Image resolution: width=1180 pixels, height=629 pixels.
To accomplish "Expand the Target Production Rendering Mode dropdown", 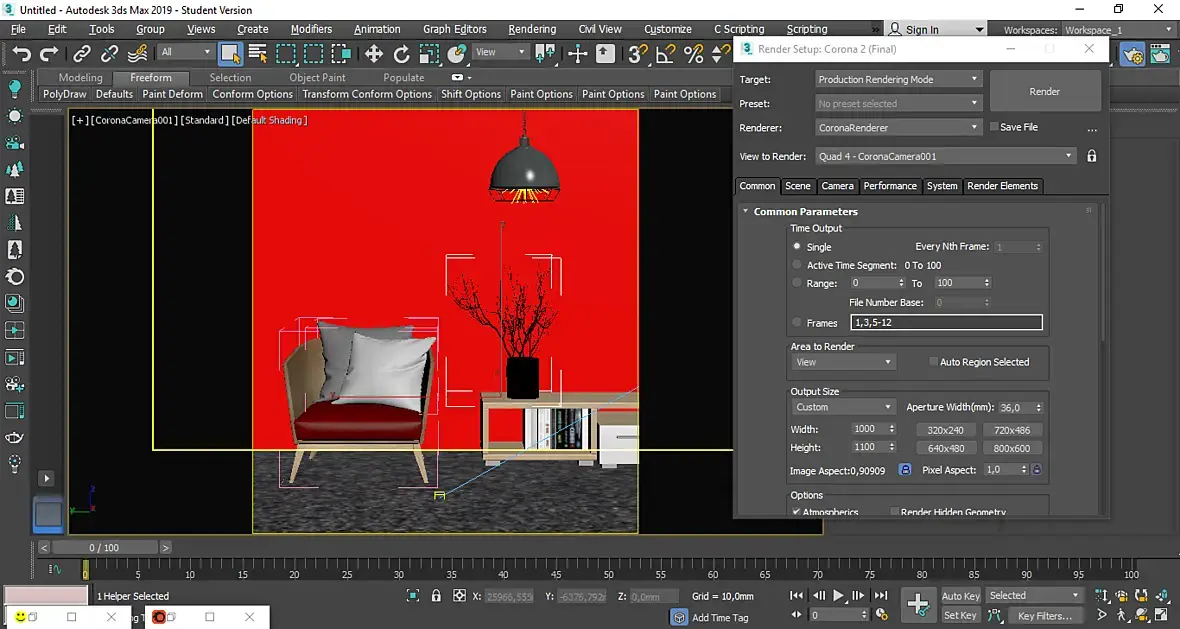I will pyautogui.click(x=898, y=79).
